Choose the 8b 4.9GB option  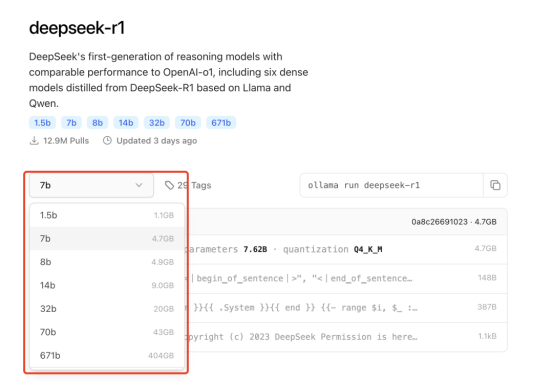(x=107, y=262)
